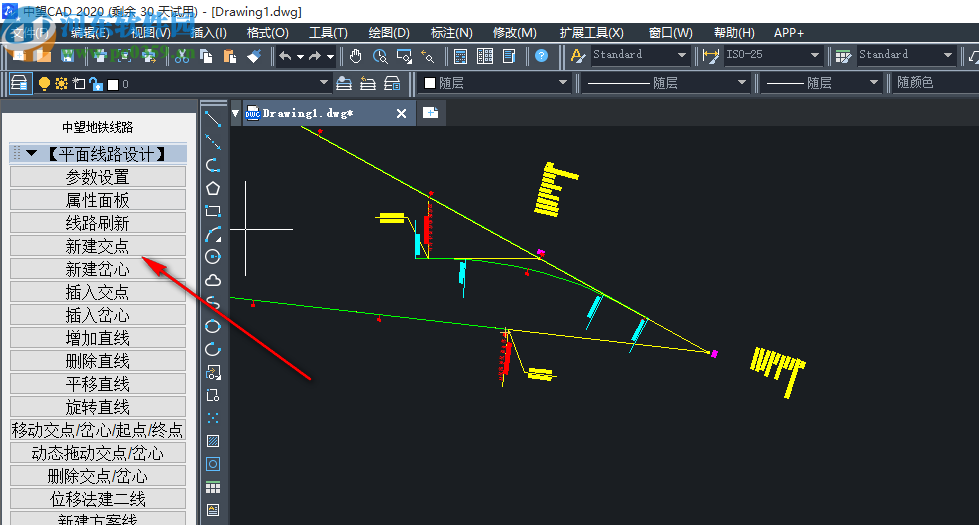Click the Layer Previous icon
Viewport: 979px width, 525px height.
coord(368,83)
